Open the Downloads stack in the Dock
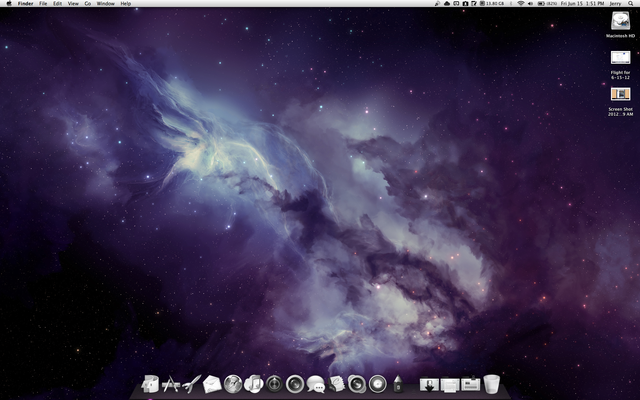Screen dimensions: 640x400 coord(430,383)
